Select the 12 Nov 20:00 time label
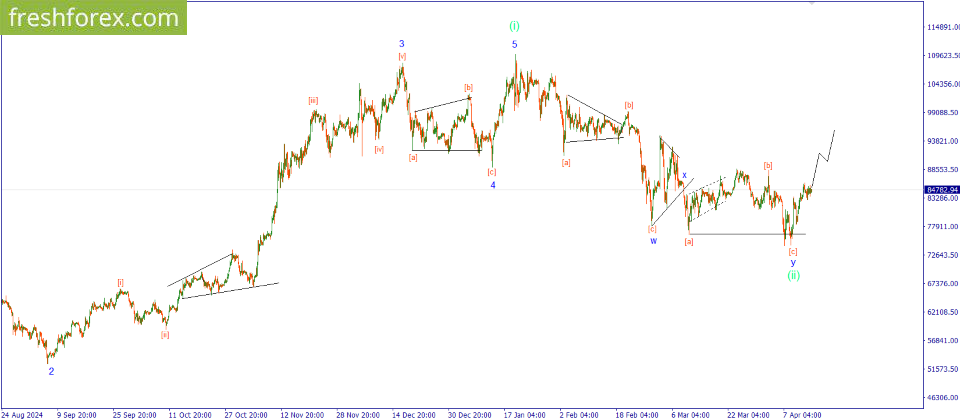960x420 pixels. [x=301, y=413]
